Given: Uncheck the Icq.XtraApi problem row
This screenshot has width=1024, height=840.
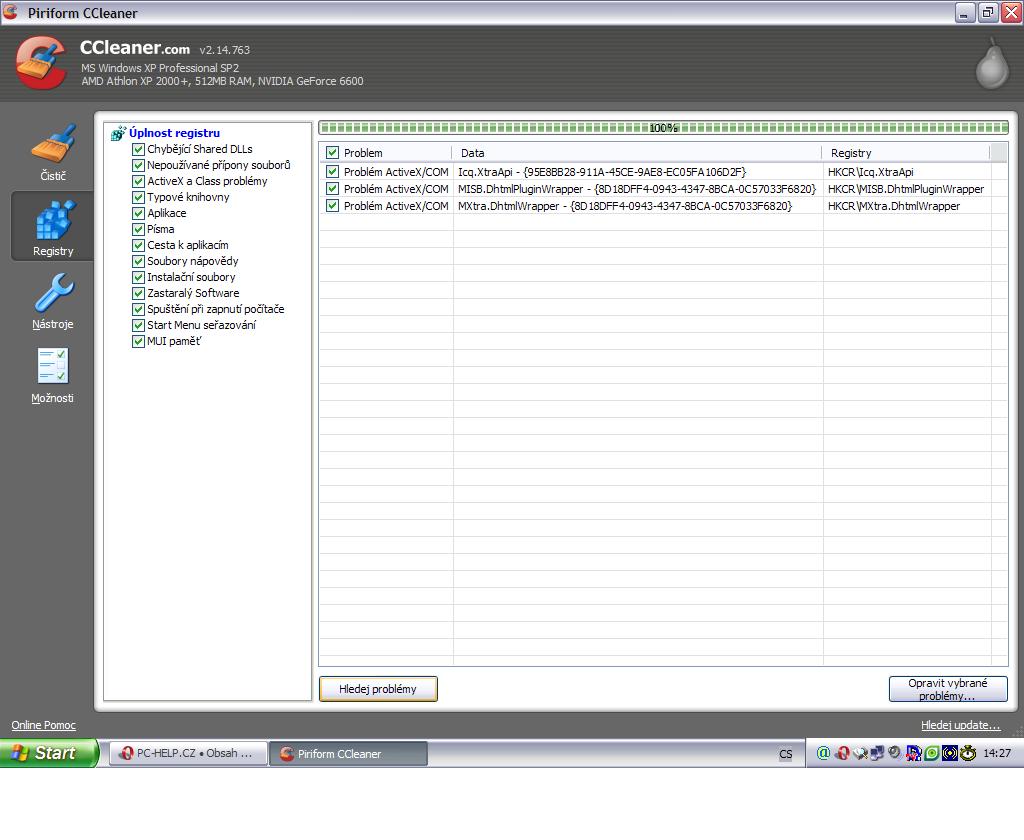Looking at the screenshot, I should (x=332, y=172).
